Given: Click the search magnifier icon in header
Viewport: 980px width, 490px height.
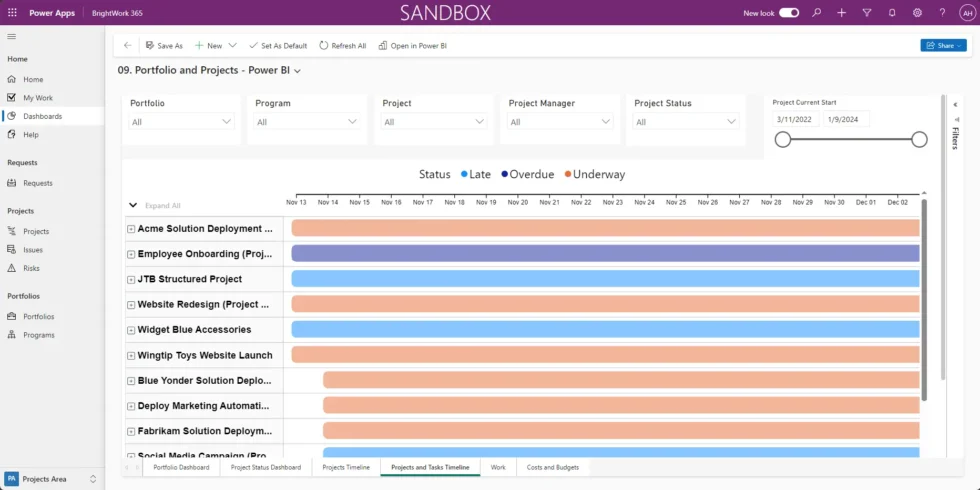Looking at the screenshot, I should pyautogui.click(x=816, y=13).
